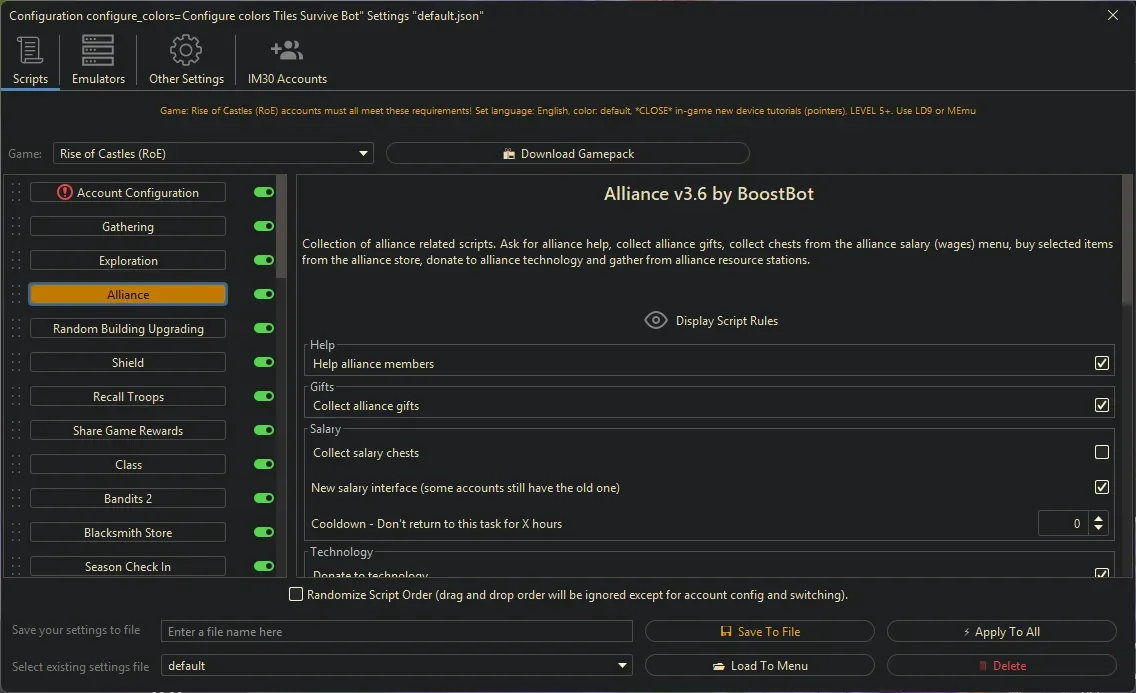This screenshot has width=1136, height=693.
Task: Click the Cooldown hours number field
Action: [x=1063, y=524]
